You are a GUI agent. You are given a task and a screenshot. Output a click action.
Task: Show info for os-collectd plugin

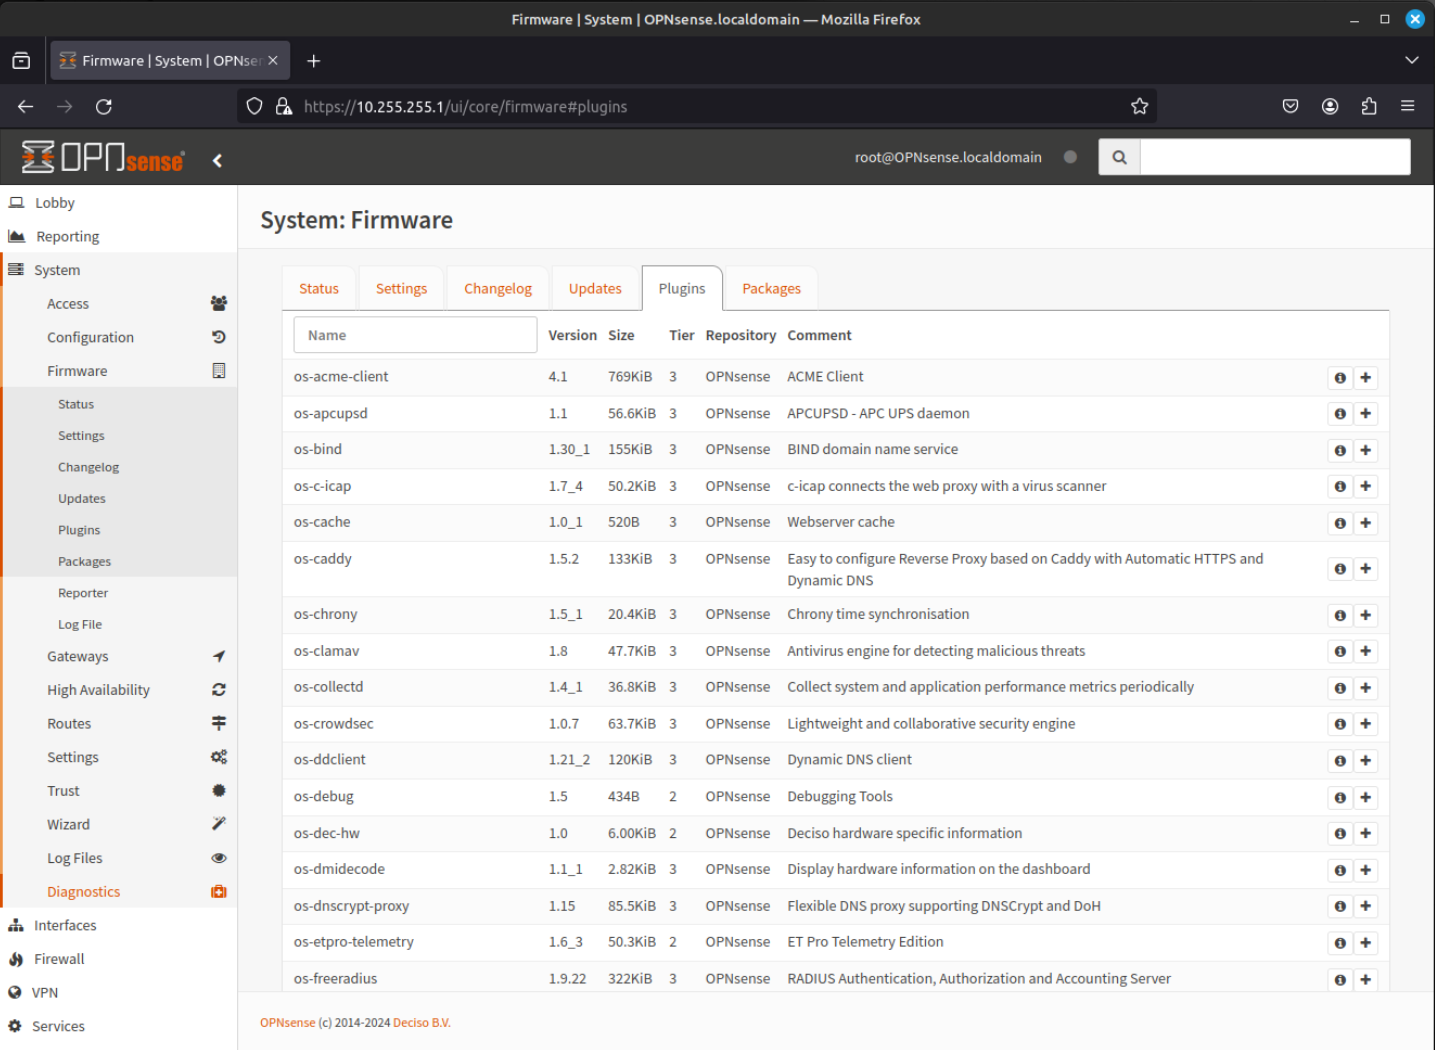(1340, 688)
